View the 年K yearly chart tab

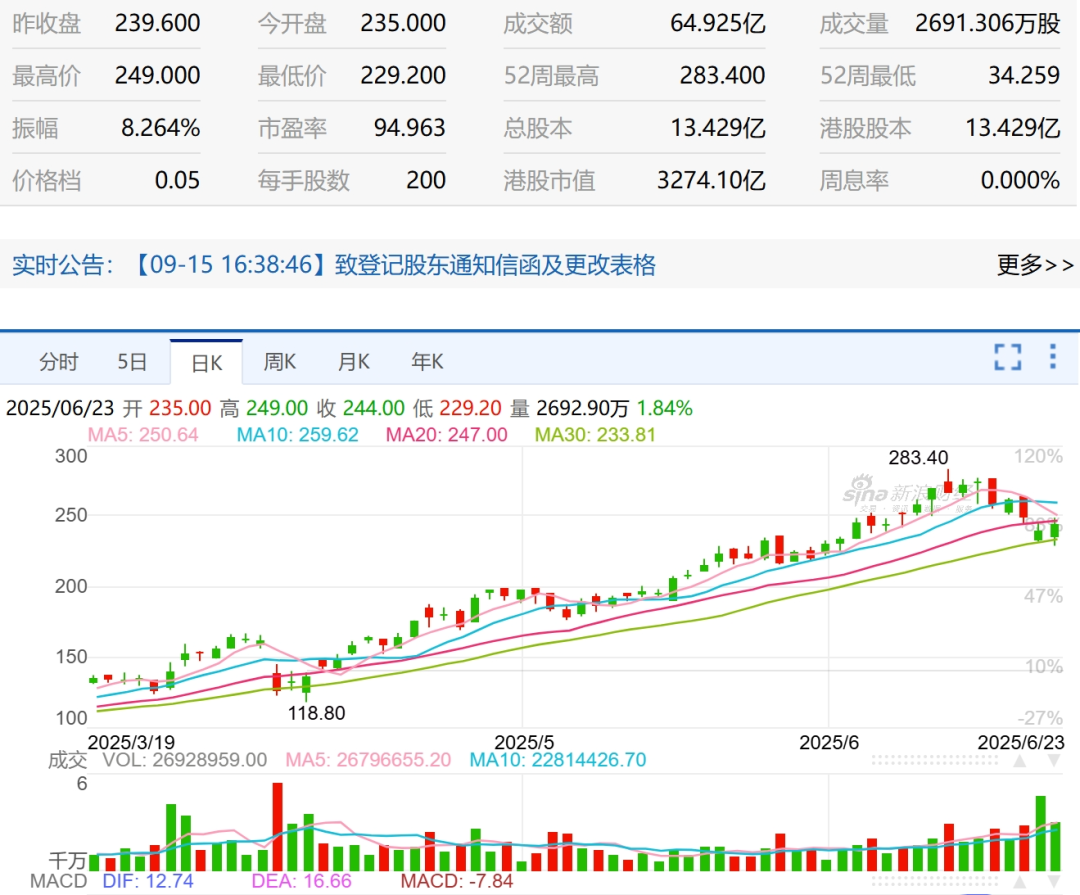(427, 362)
